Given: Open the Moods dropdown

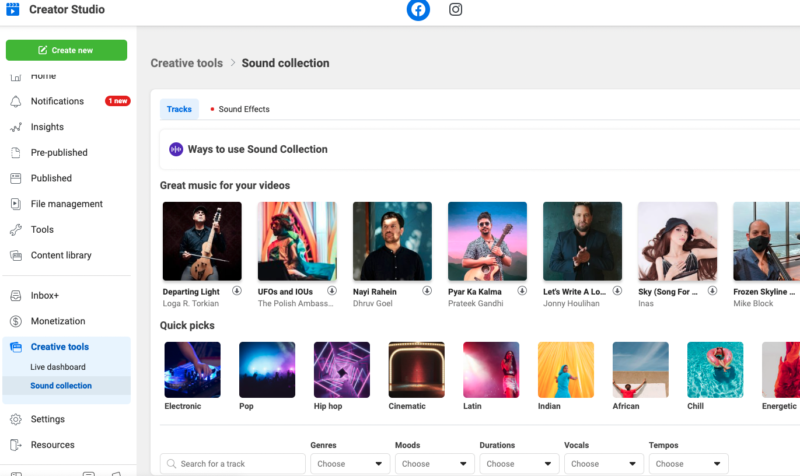Looking at the screenshot, I should (x=434, y=464).
